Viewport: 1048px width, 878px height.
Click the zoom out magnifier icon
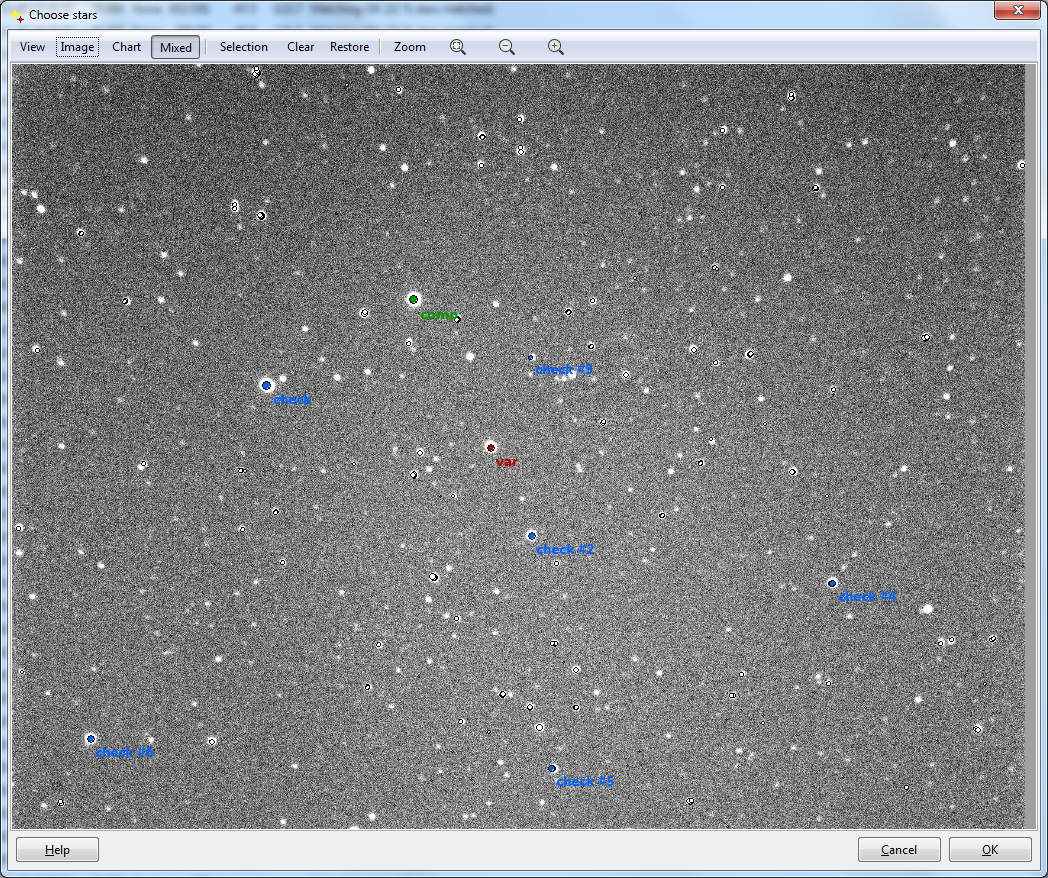(507, 47)
